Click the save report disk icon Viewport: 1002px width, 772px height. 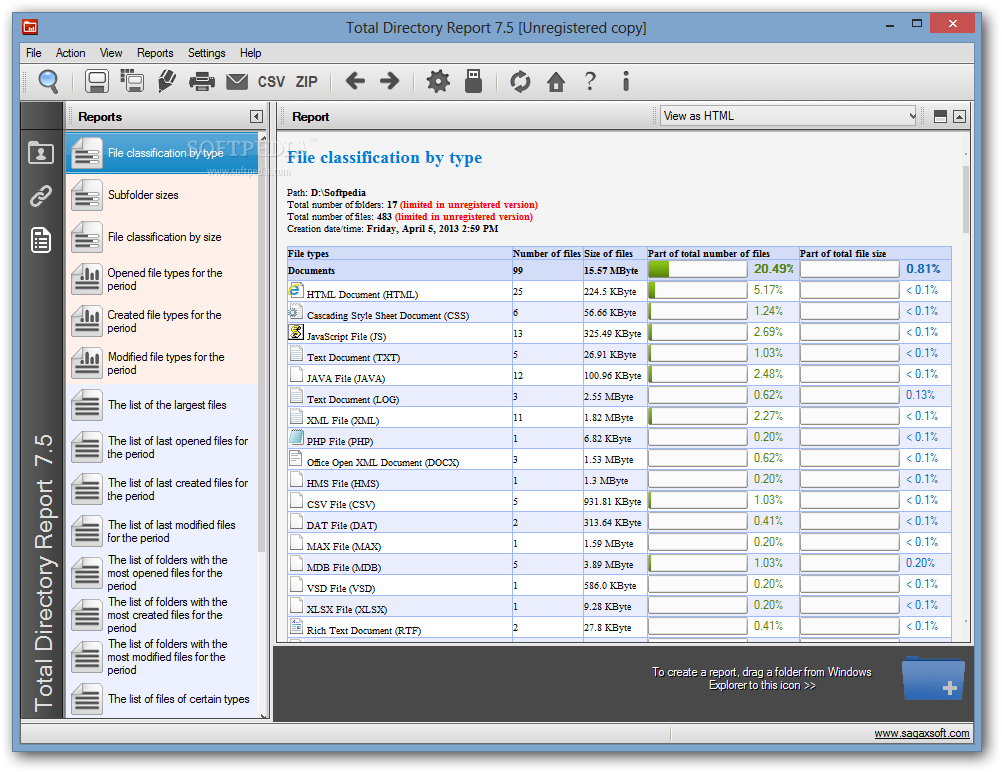pos(96,81)
